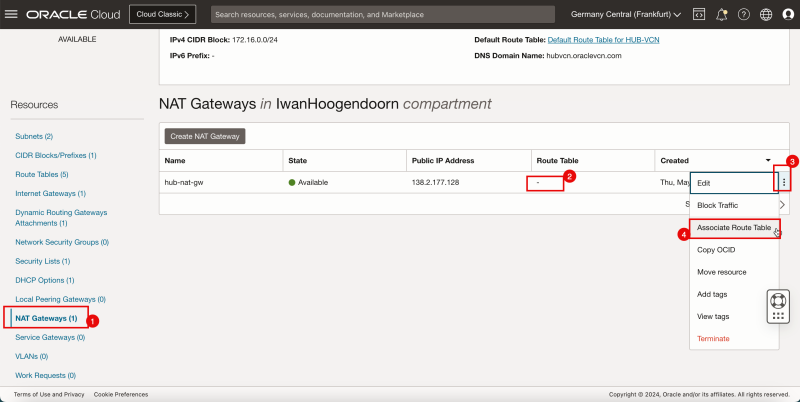The width and height of the screenshot is (800, 402).
Task: Open the three-dot actions menu for hub-nat-gw
Action: [784, 182]
